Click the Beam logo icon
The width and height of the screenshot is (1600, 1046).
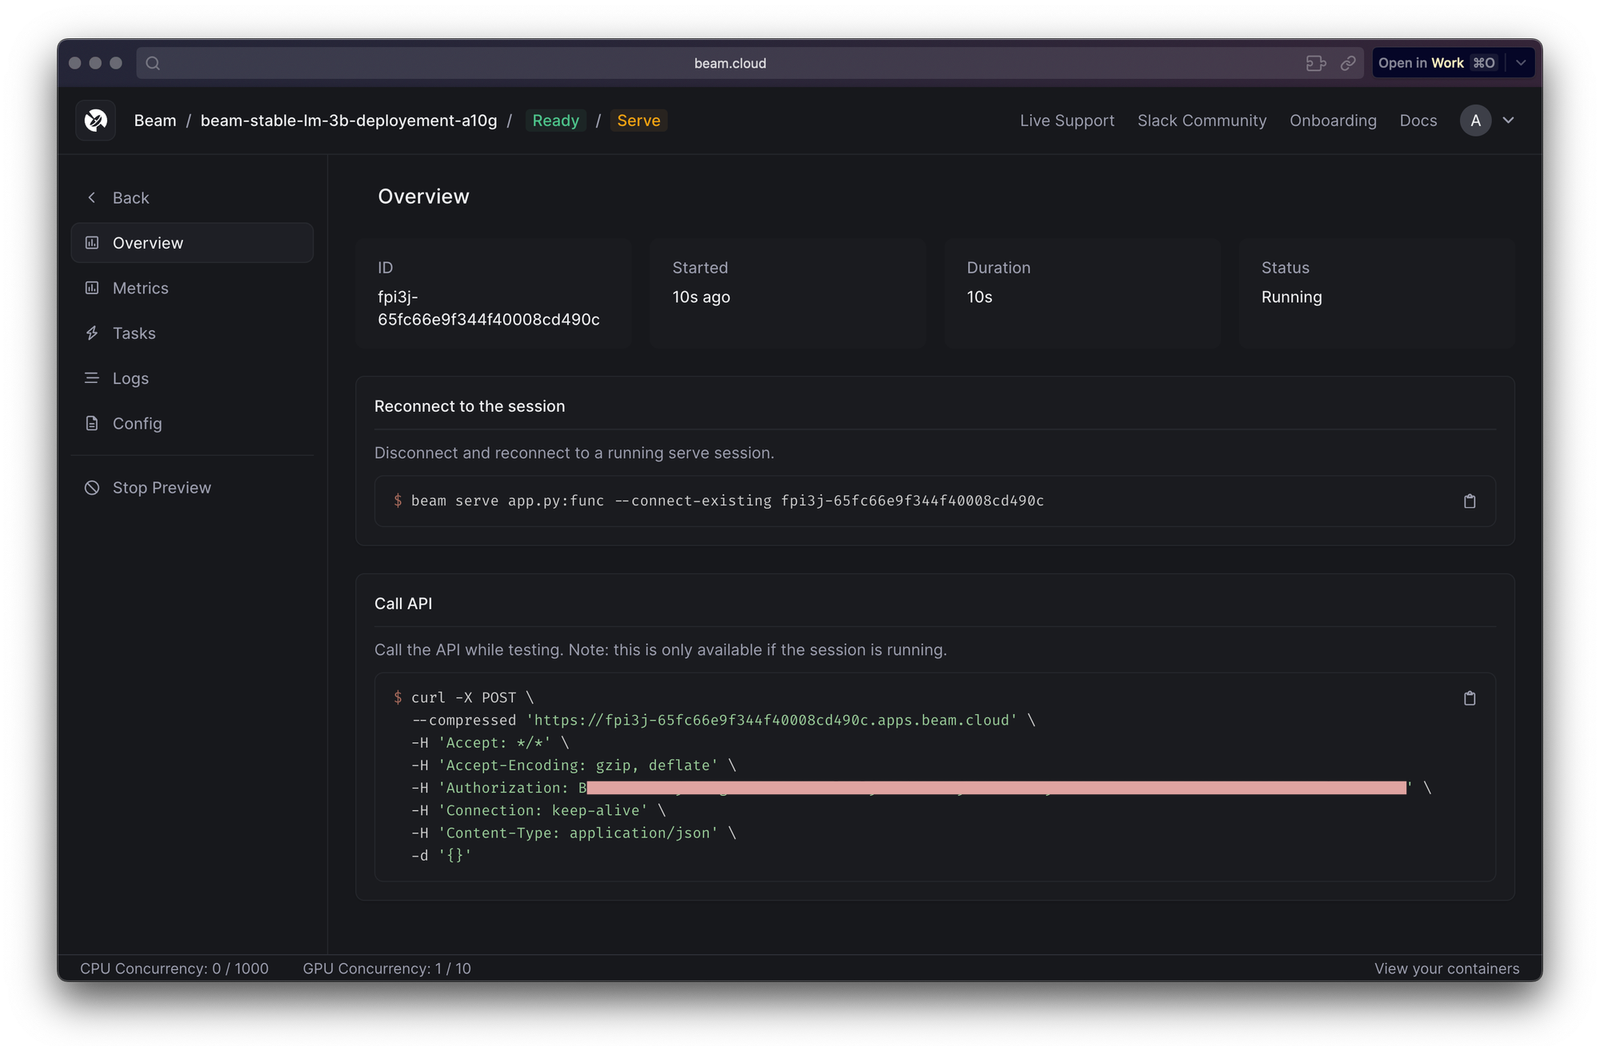(x=95, y=120)
